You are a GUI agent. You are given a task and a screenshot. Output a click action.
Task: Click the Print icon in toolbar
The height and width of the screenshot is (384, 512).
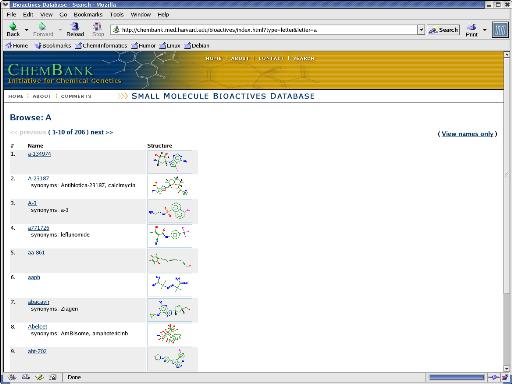[x=472, y=27]
